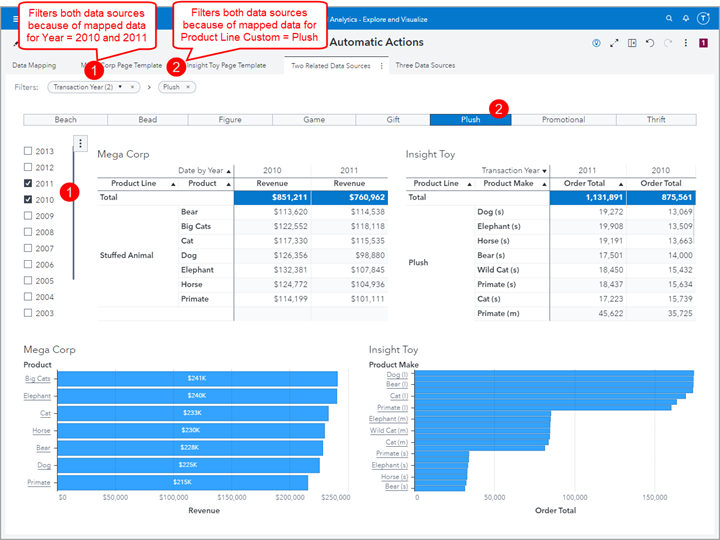Remove the Plush filter breadcrumb with its x
The image size is (720, 540).
click(188, 87)
